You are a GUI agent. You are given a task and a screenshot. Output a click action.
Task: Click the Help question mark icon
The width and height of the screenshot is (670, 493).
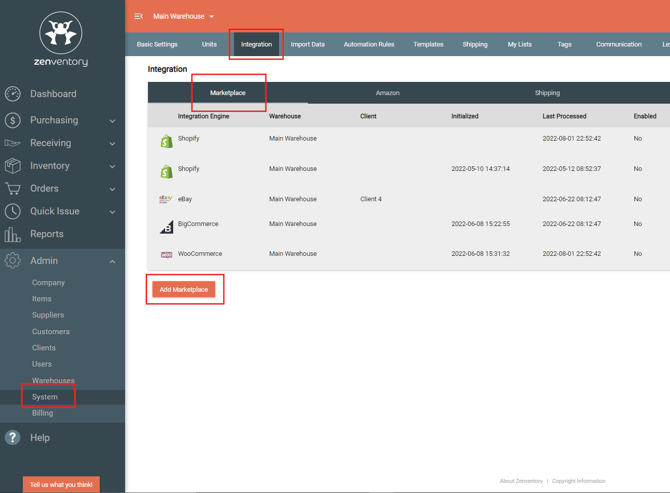click(12, 437)
